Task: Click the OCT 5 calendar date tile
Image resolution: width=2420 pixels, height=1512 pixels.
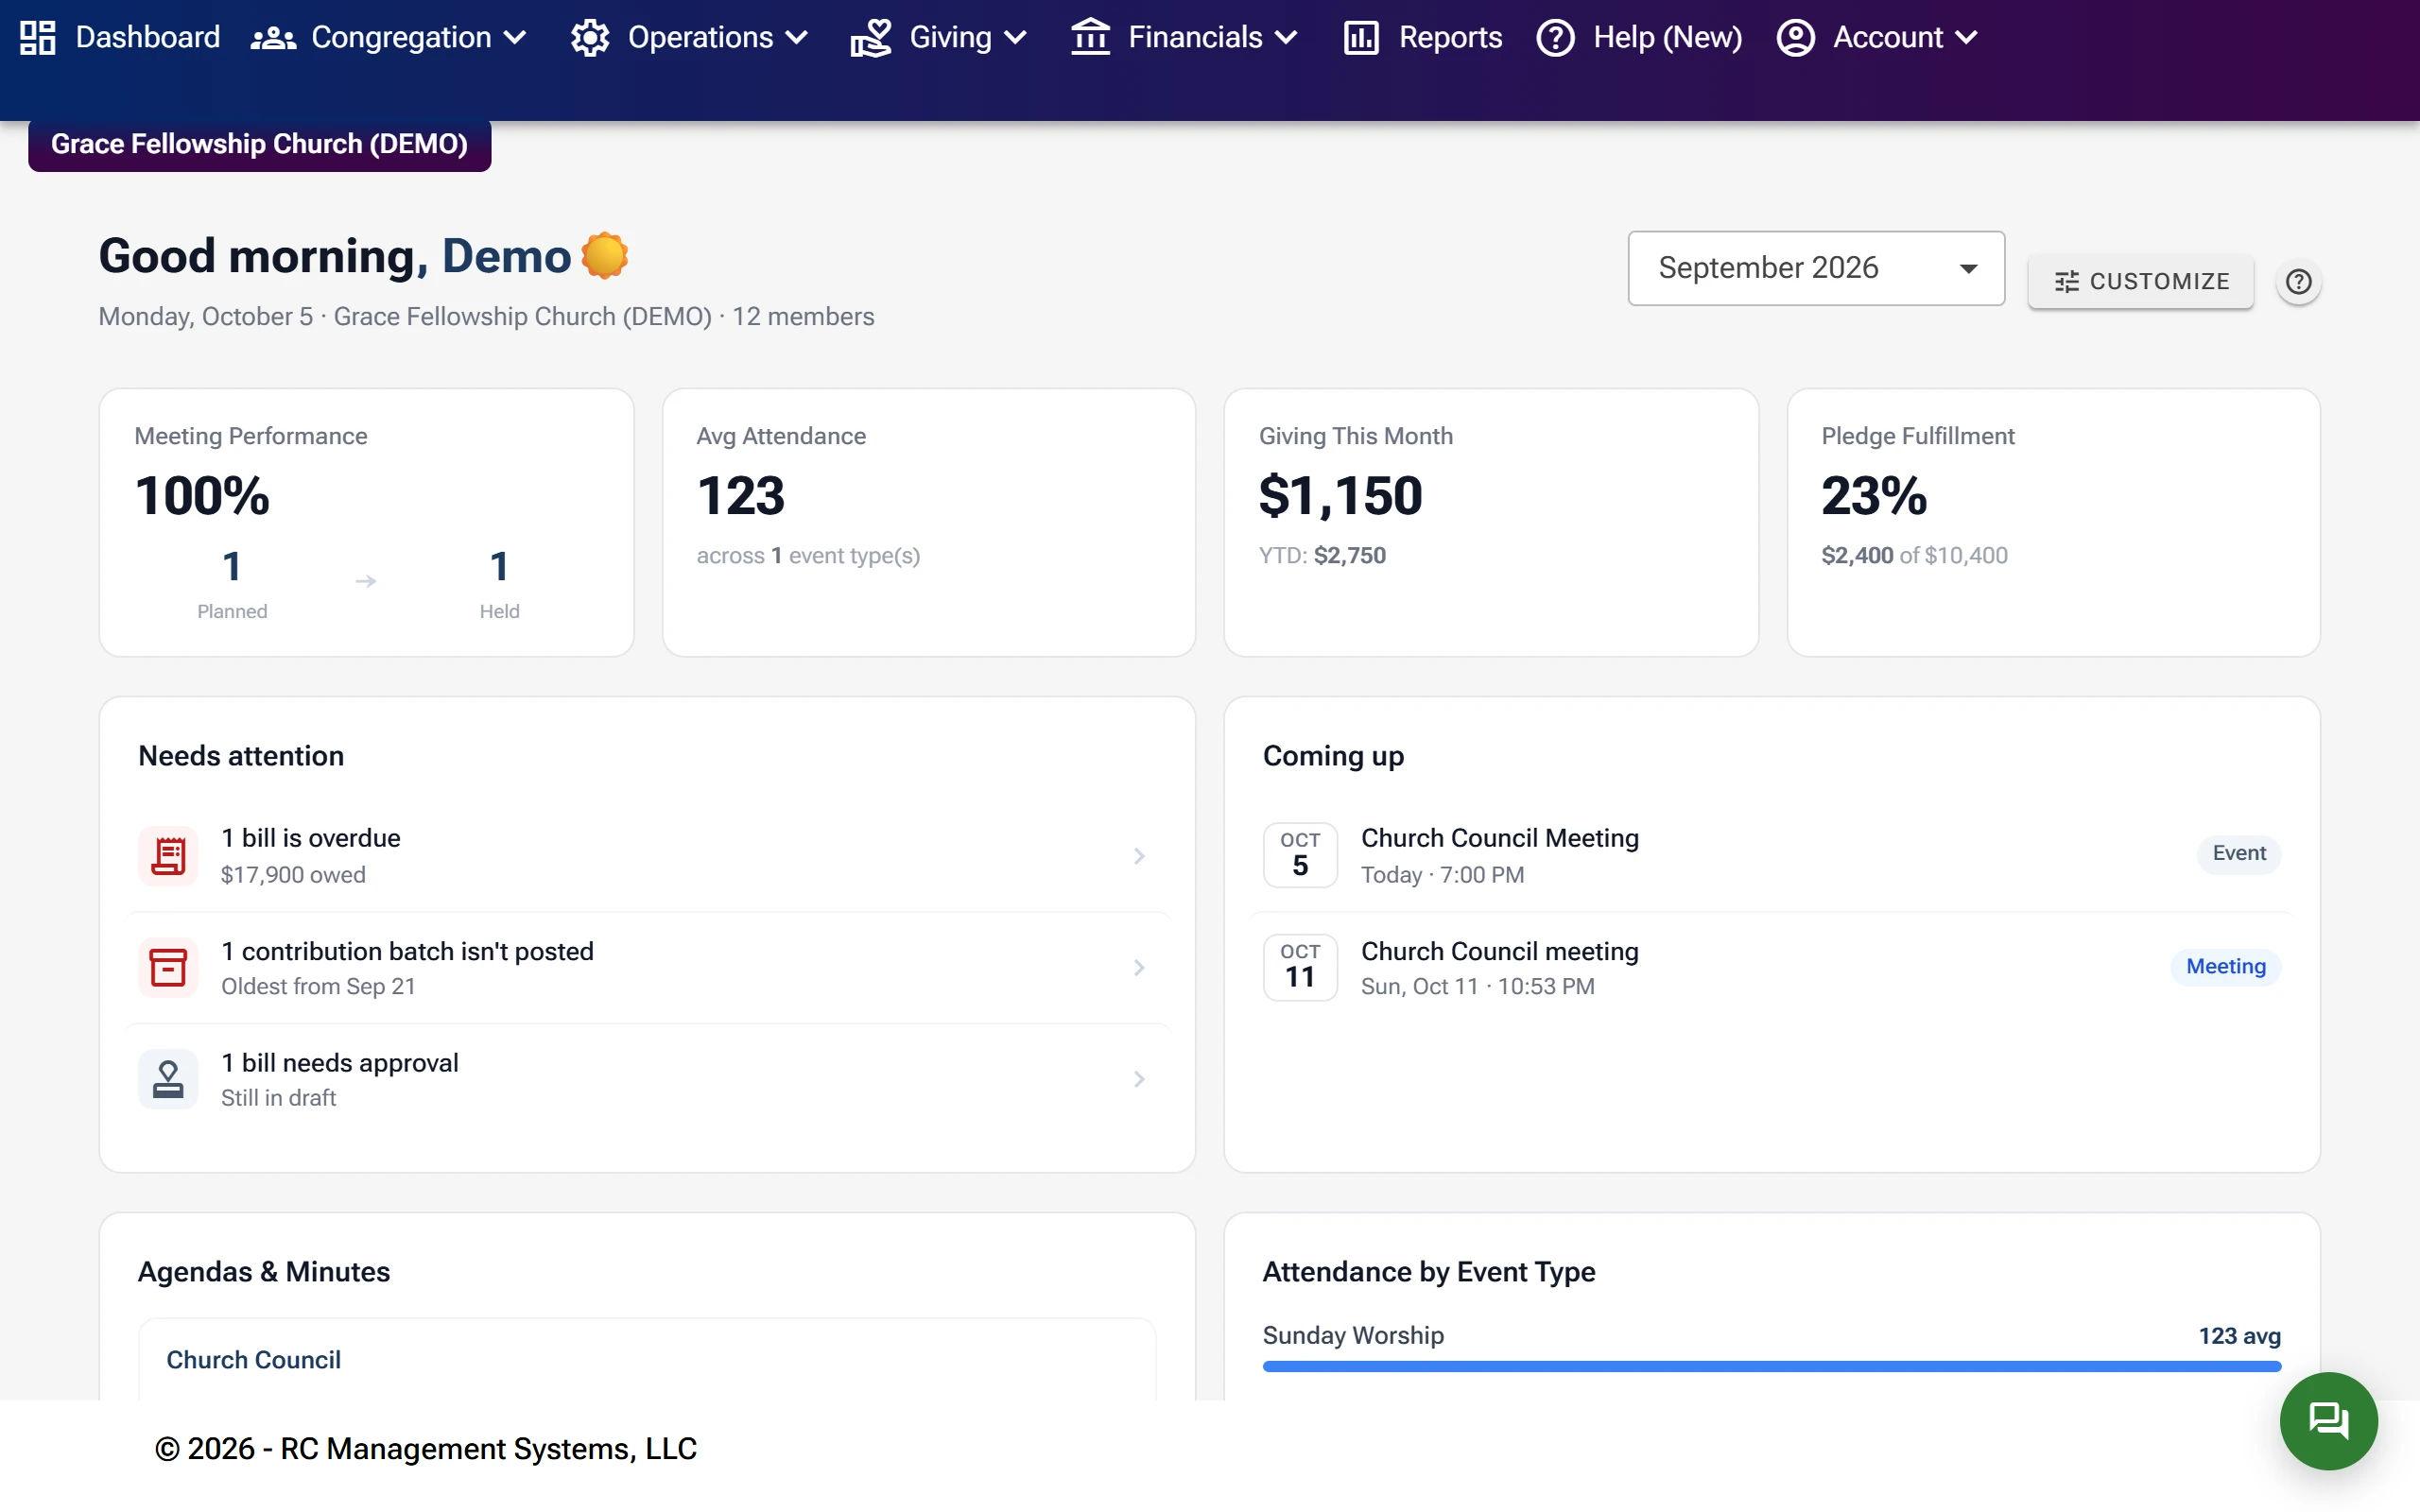Action: coord(1300,855)
